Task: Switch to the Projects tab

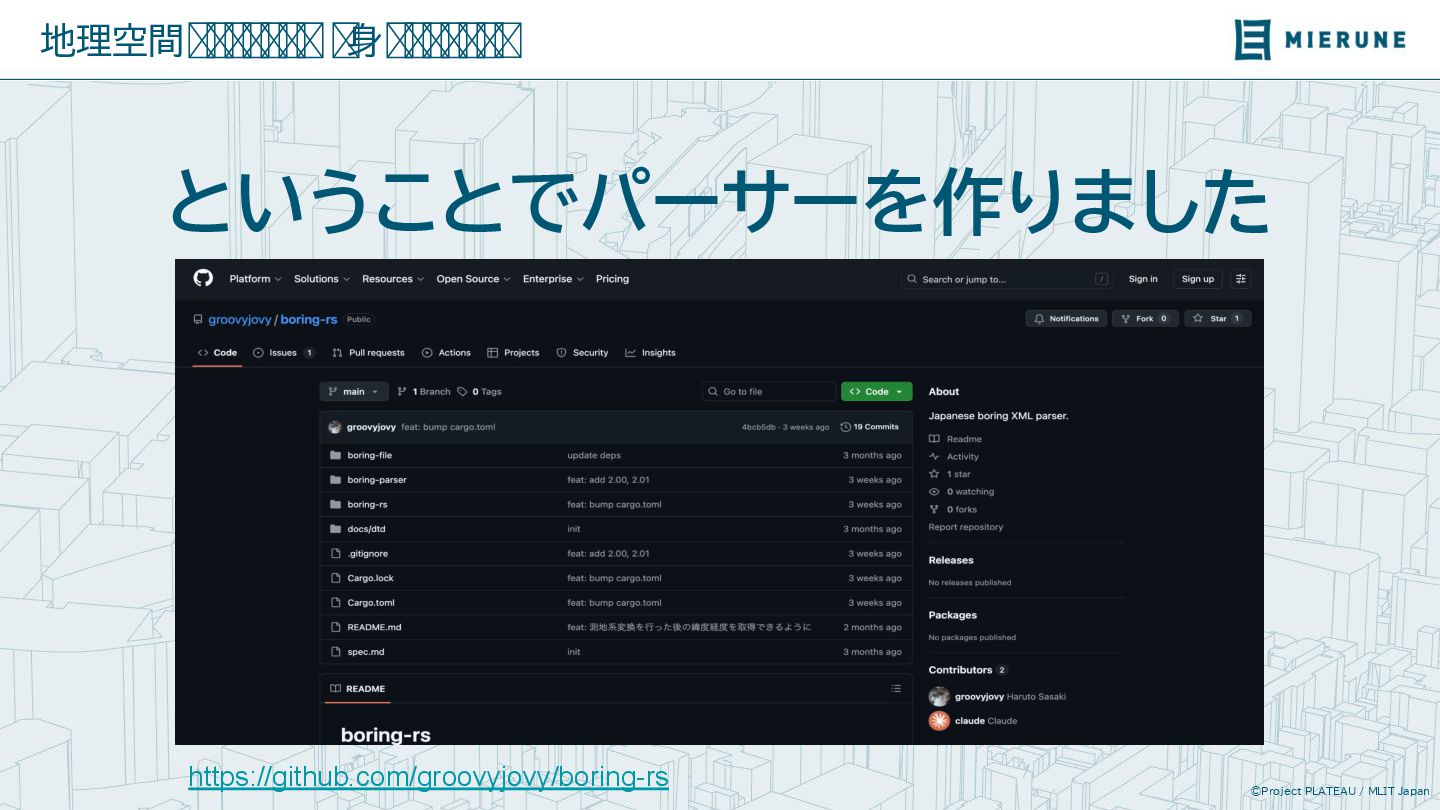Action: [x=513, y=353]
